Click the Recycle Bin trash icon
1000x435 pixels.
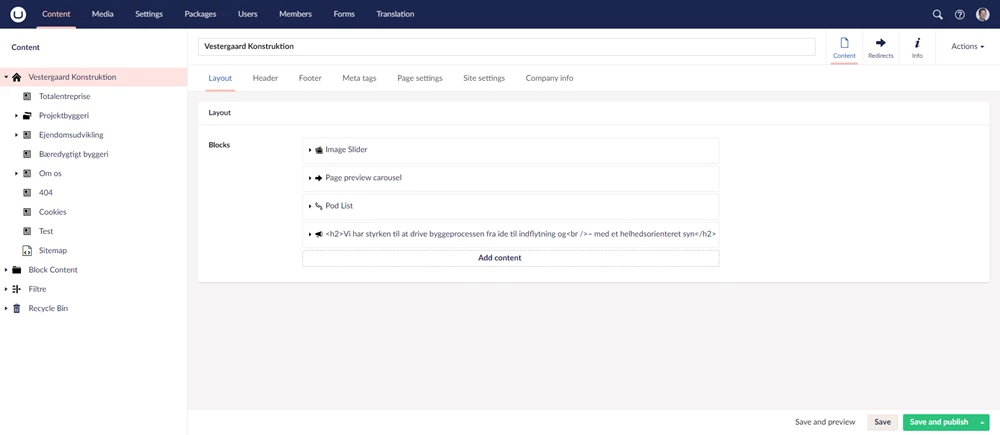pos(16,308)
